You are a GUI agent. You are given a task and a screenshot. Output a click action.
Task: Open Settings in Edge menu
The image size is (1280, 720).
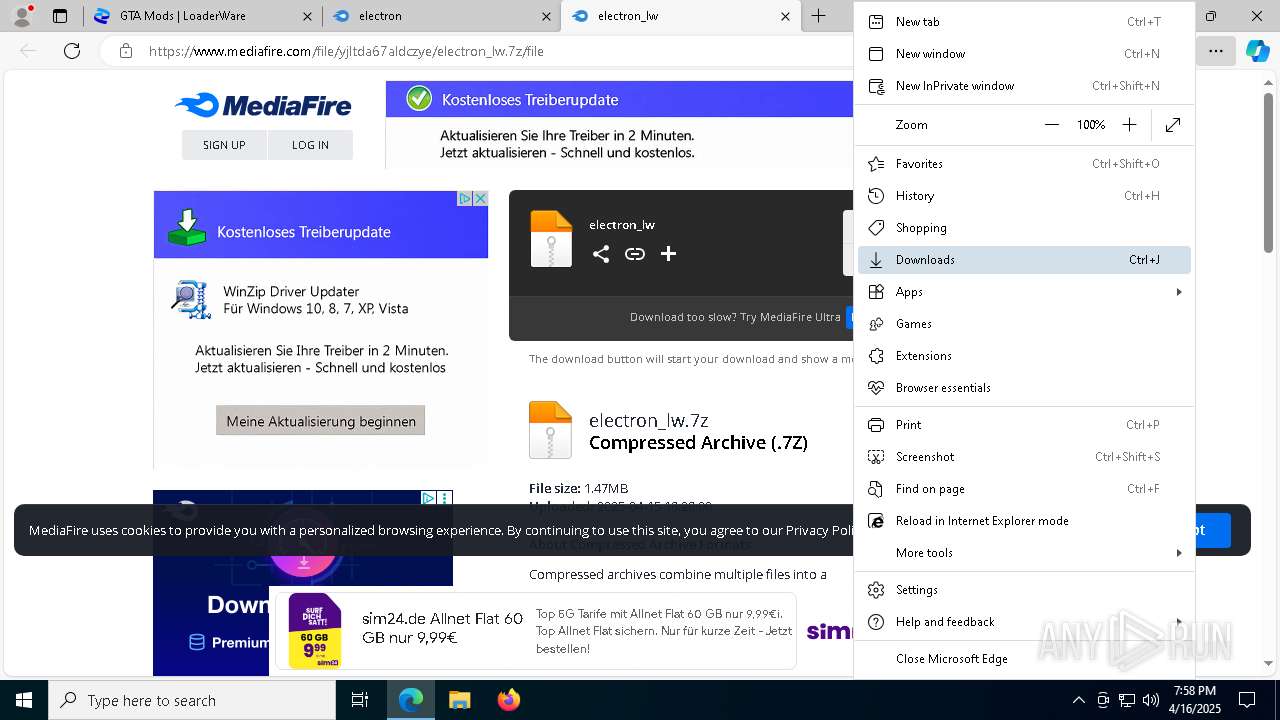tap(1024, 590)
